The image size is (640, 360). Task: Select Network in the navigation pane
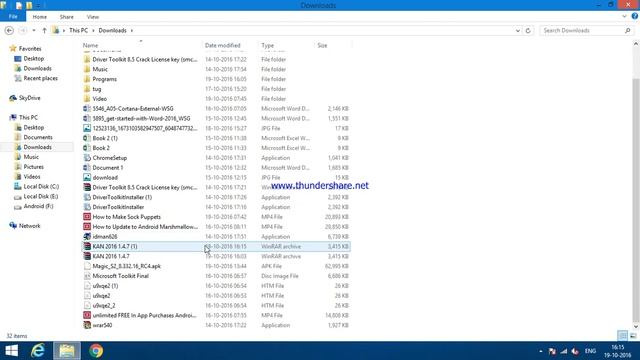tap(29, 226)
